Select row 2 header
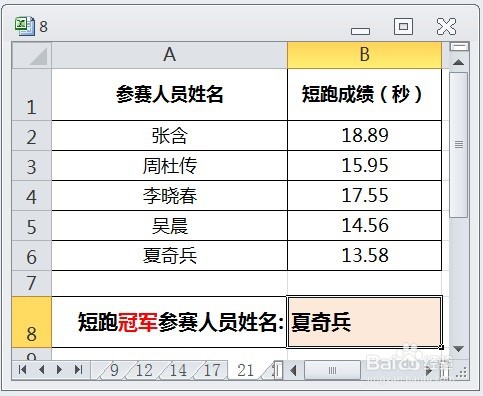The image size is (483, 396). 32,136
